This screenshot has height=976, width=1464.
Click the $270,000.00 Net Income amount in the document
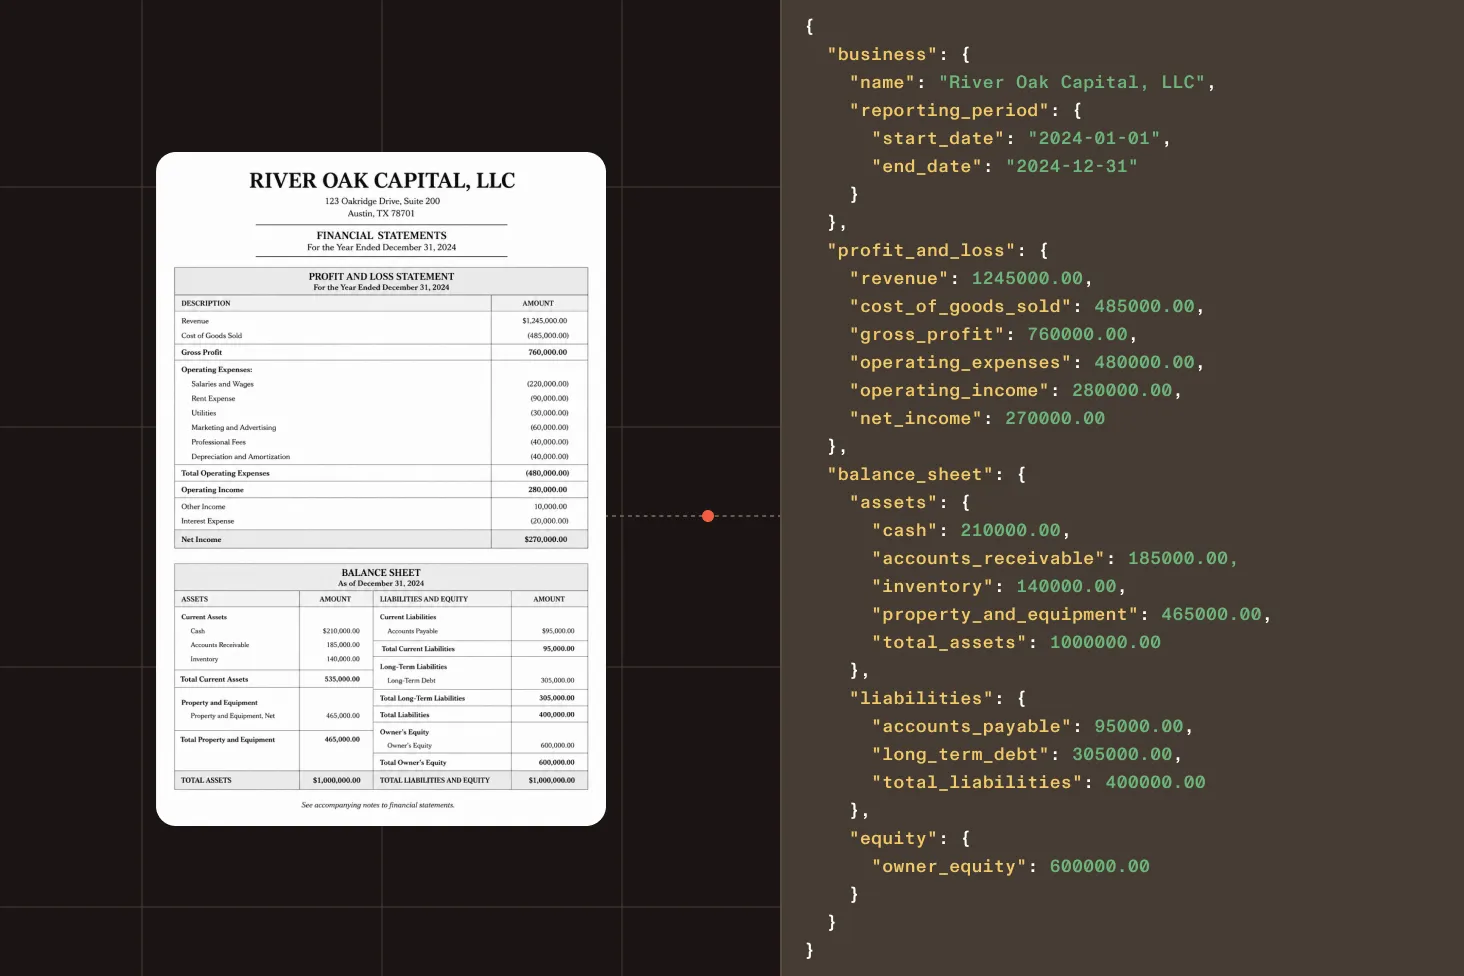pyautogui.click(x=546, y=540)
